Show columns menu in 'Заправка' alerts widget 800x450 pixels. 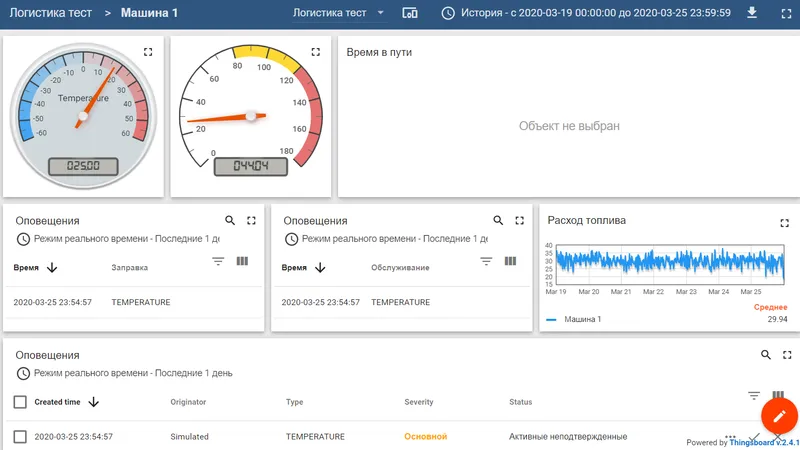click(x=242, y=261)
